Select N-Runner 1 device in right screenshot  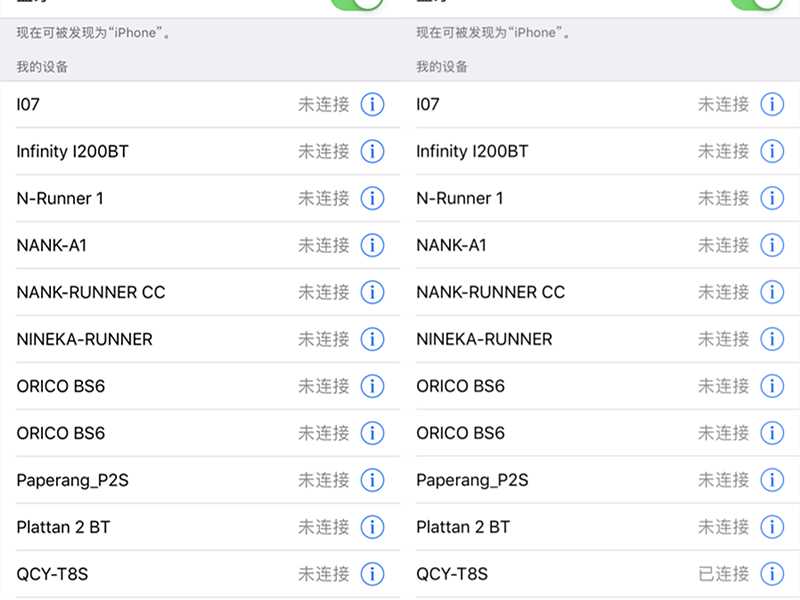tap(460, 198)
